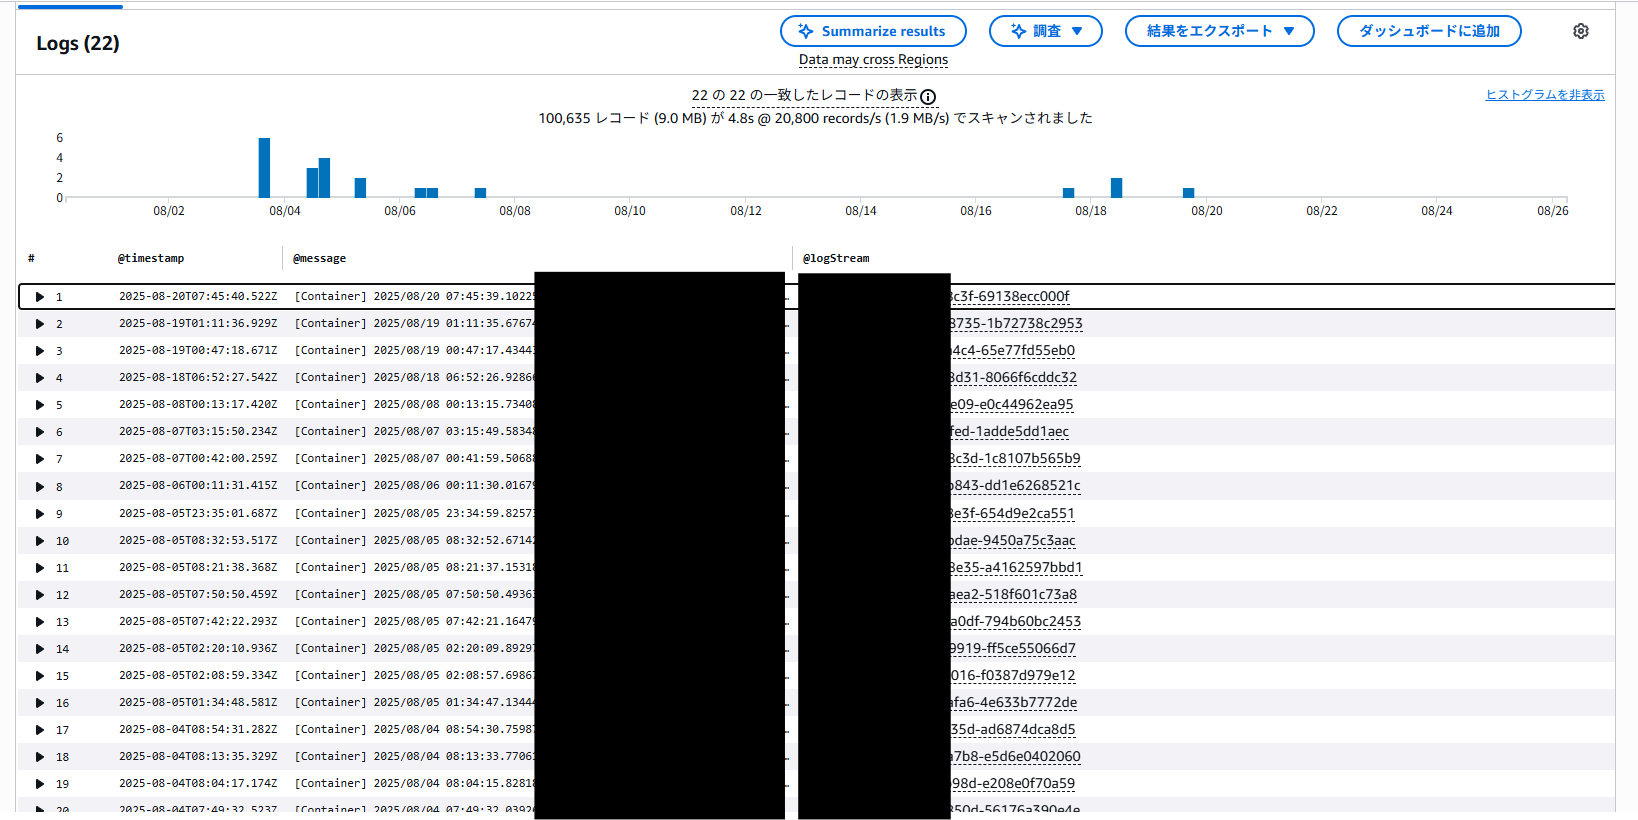The width and height of the screenshot is (1638, 820).
Task: Click the @message column header
Action: [319, 258]
